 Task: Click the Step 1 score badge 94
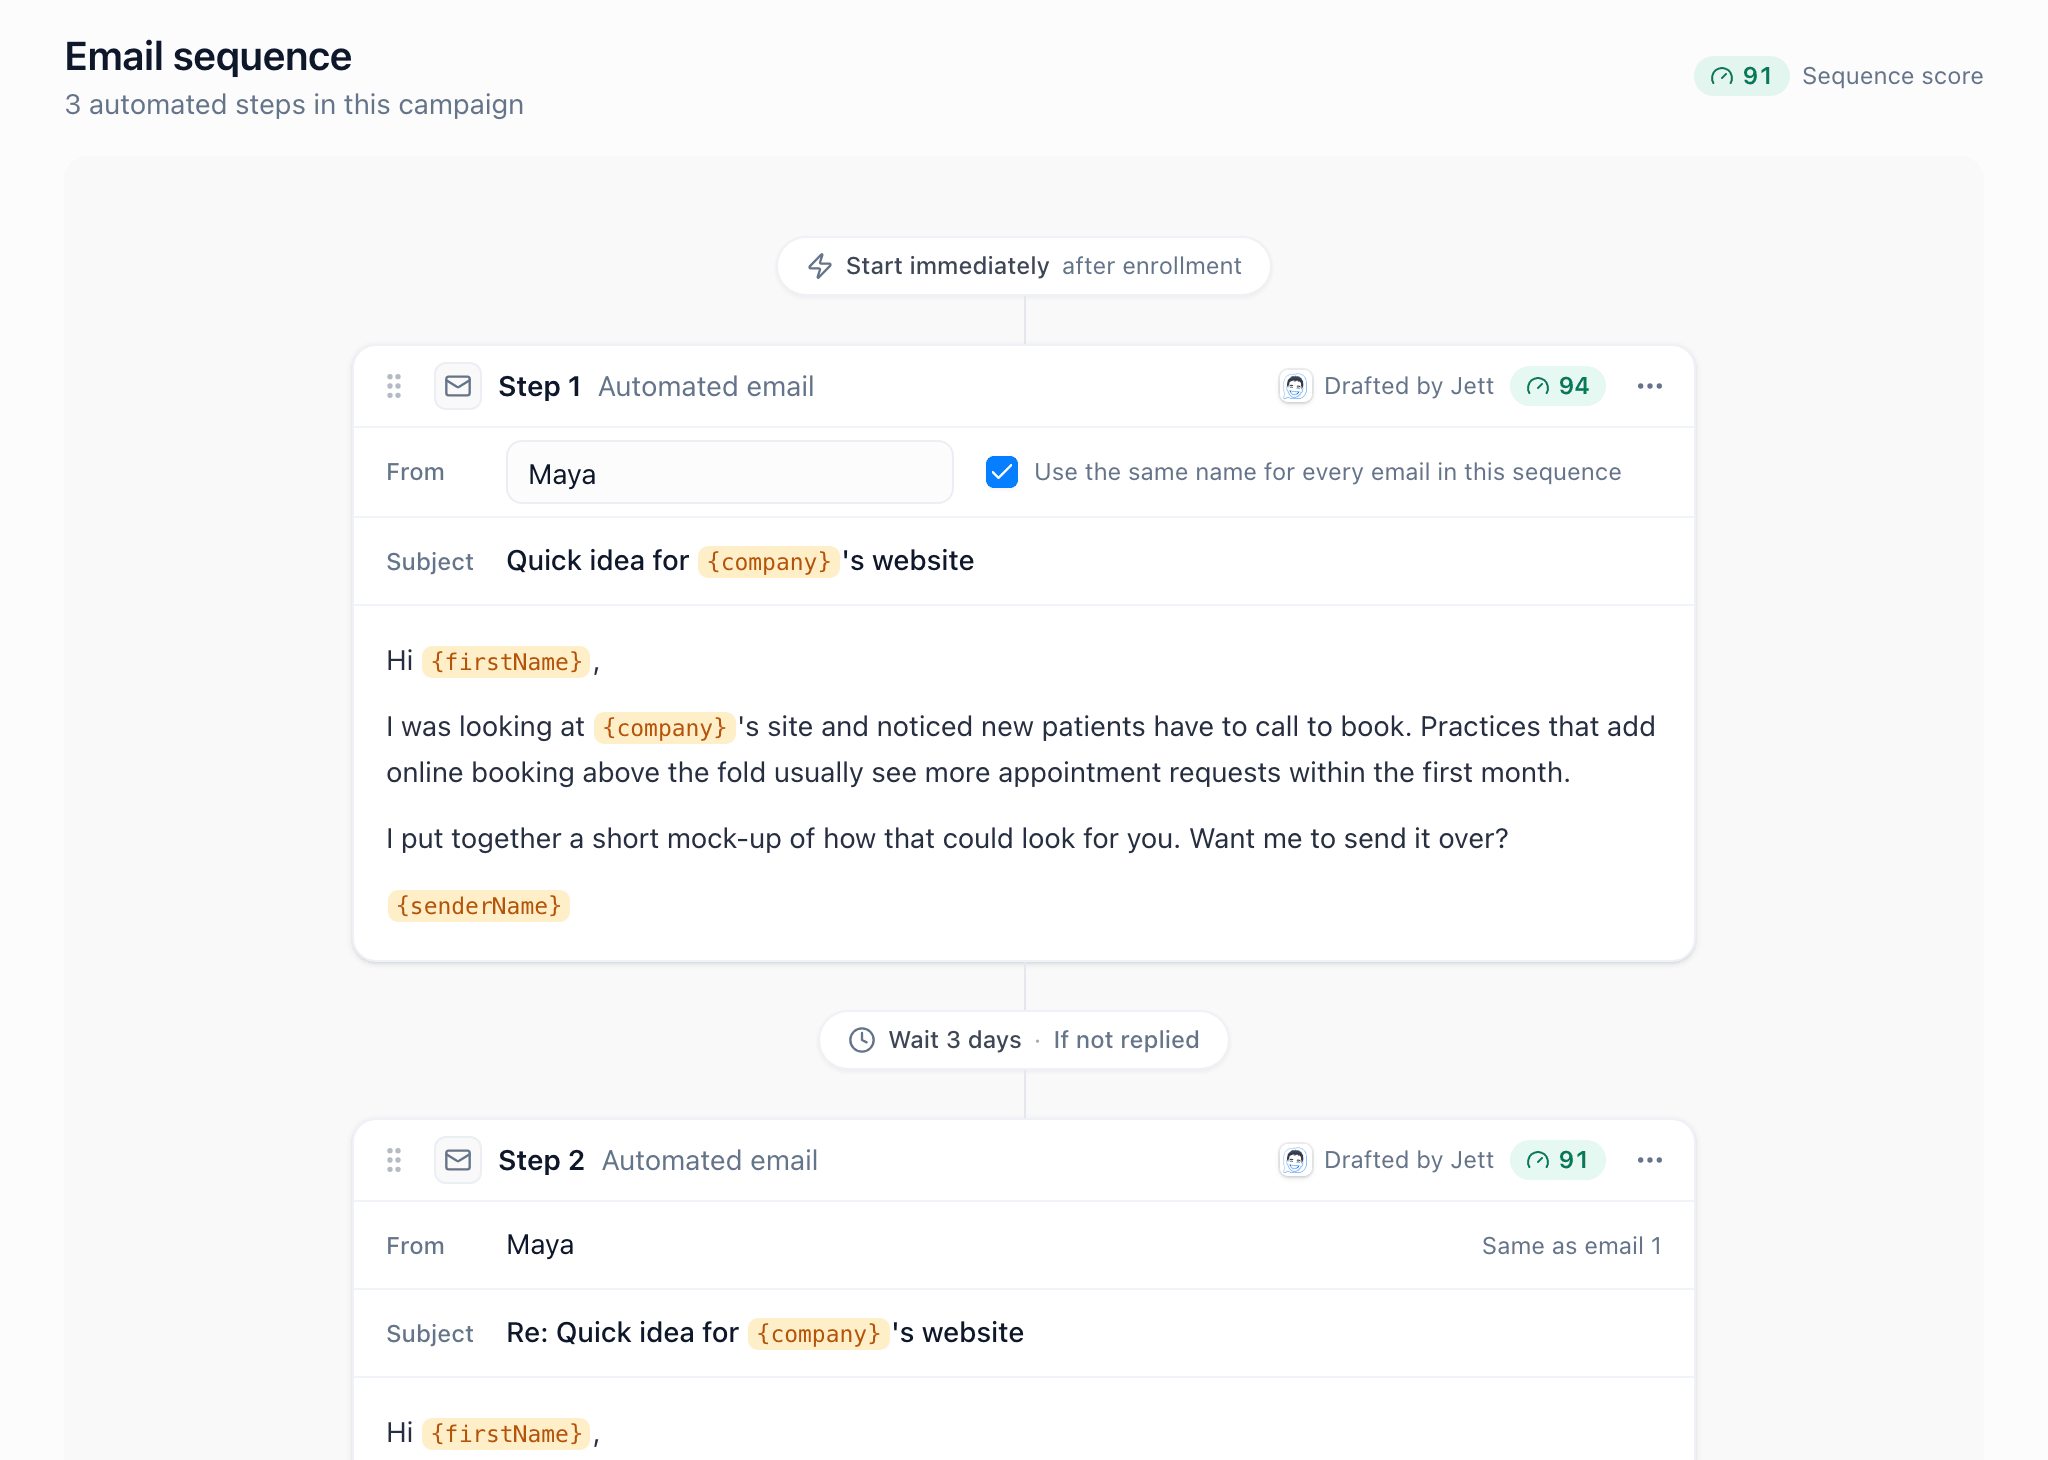coord(1558,386)
